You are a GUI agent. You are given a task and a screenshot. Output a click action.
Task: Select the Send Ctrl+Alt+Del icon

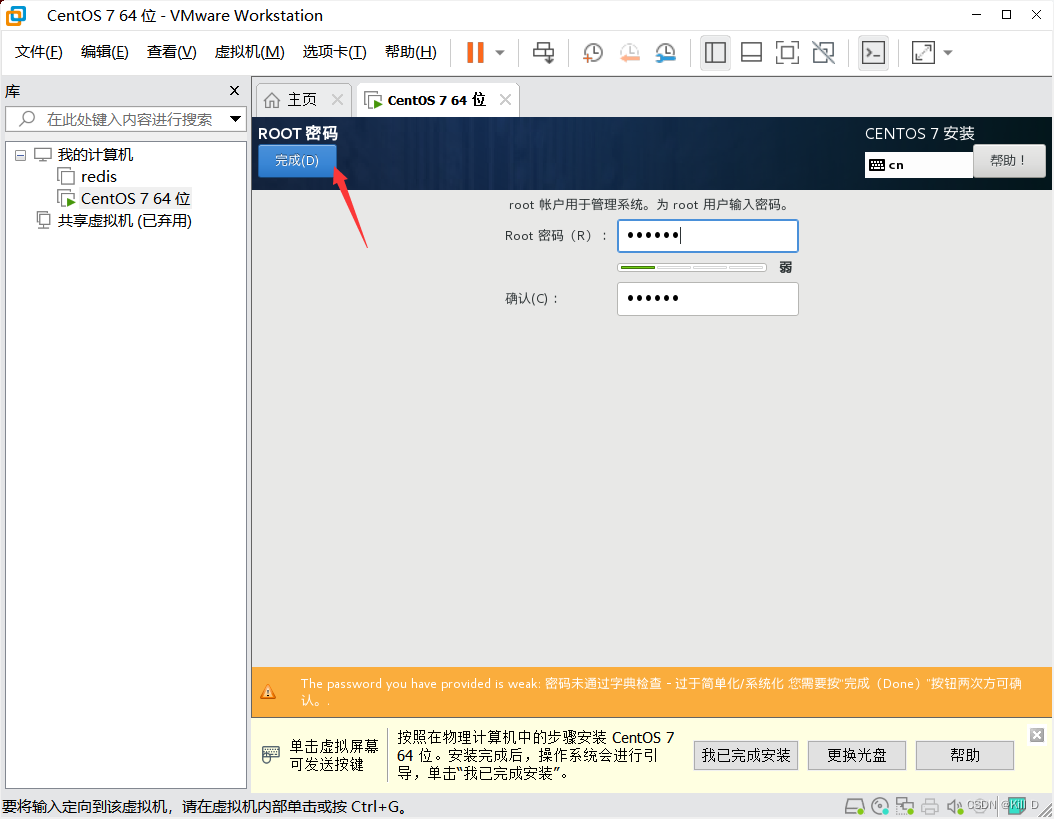[x=543, y=53]
